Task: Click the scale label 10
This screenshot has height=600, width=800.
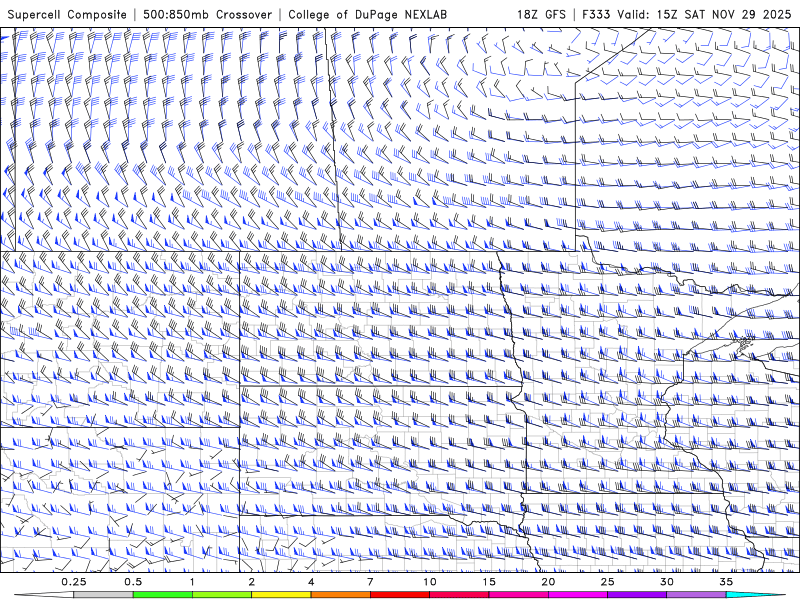Action: 430,582
